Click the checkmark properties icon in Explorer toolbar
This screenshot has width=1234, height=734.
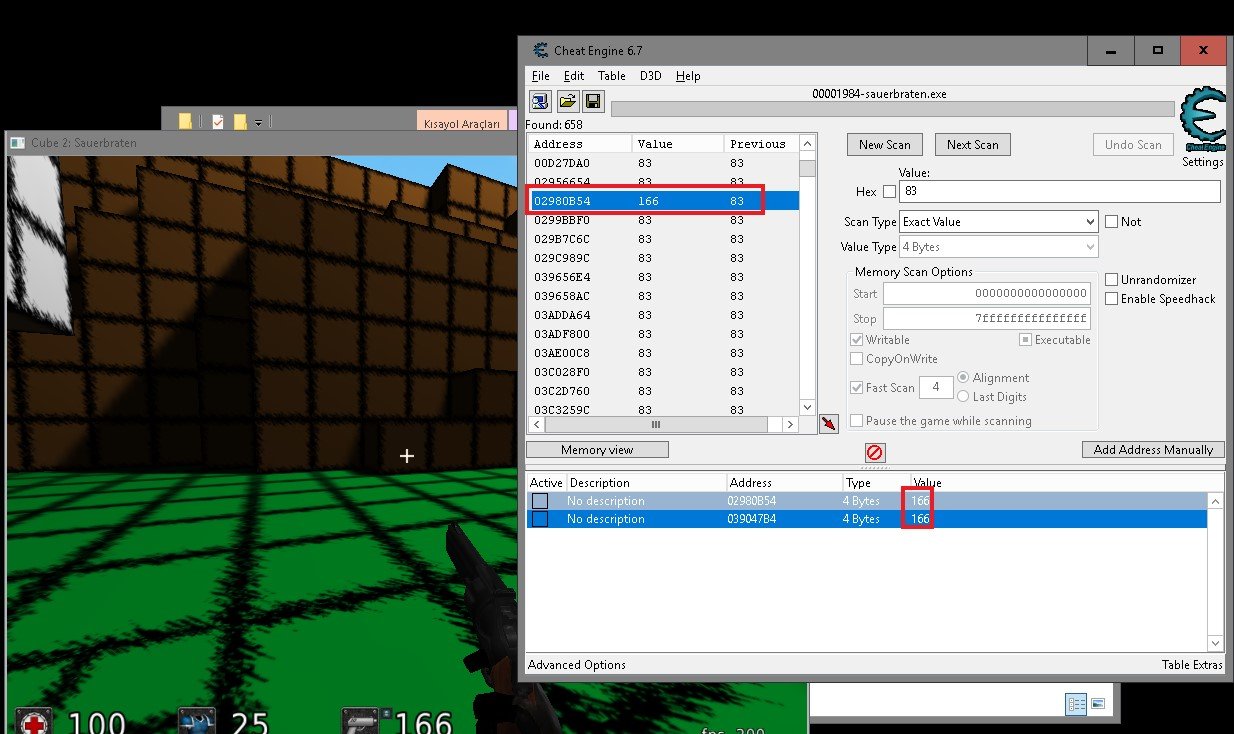217,121
